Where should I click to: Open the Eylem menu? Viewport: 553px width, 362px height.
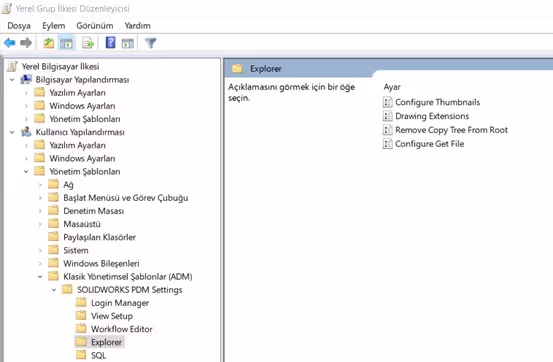[54, 26]
